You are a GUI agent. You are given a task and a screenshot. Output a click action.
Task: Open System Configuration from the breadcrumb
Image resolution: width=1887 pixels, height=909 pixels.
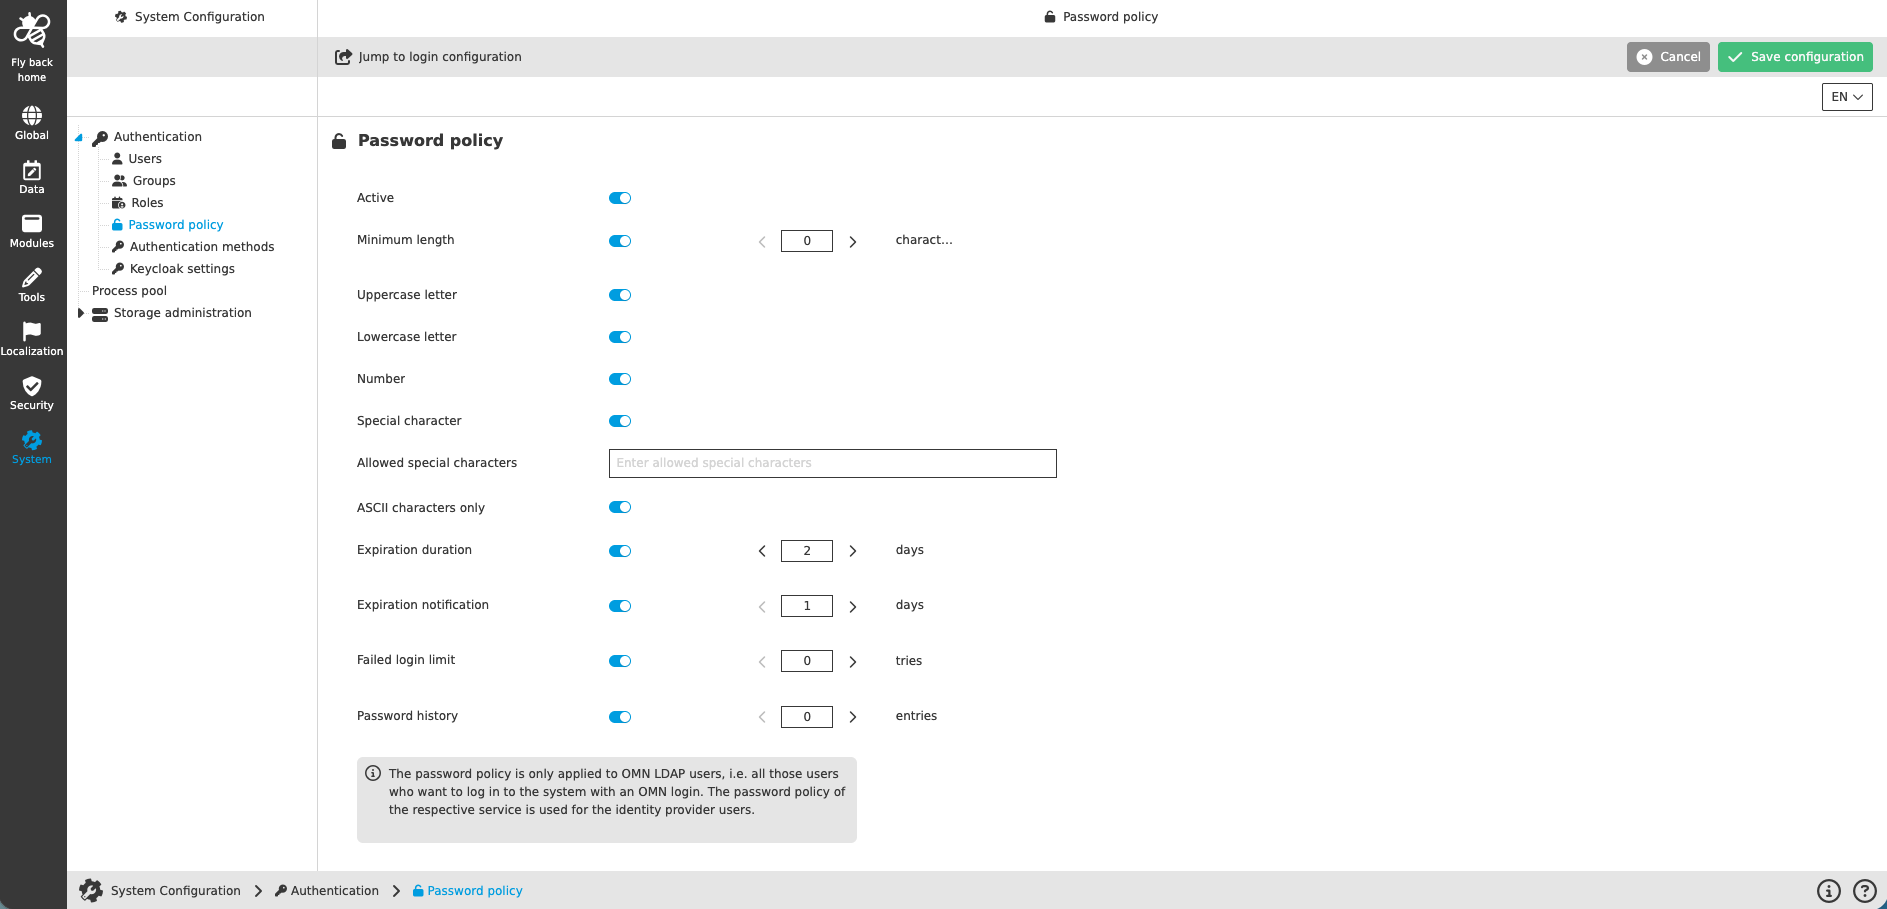pos(175,890)
